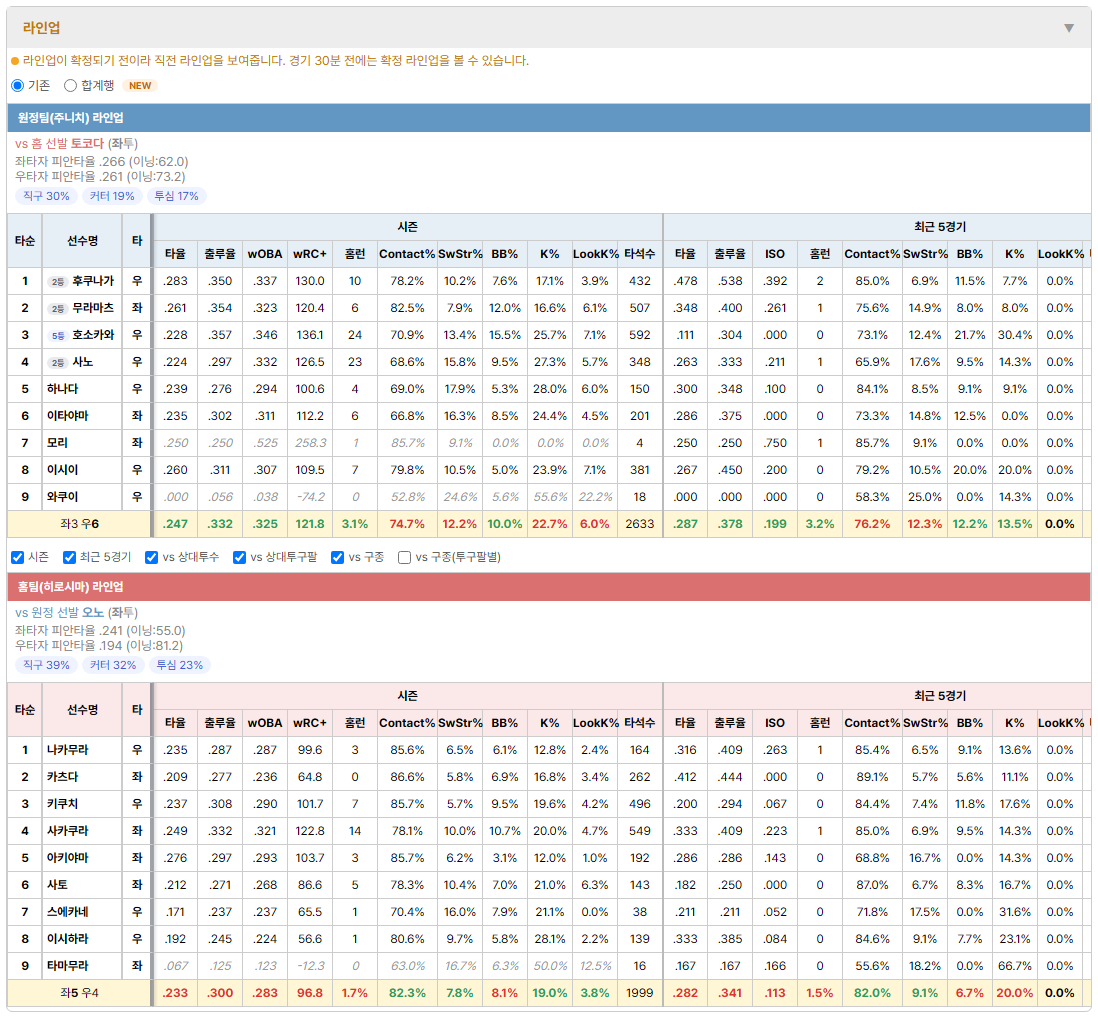Select player name 와쿠이
This screenshot has height=1018, width=1098.
tap(62, 497)
